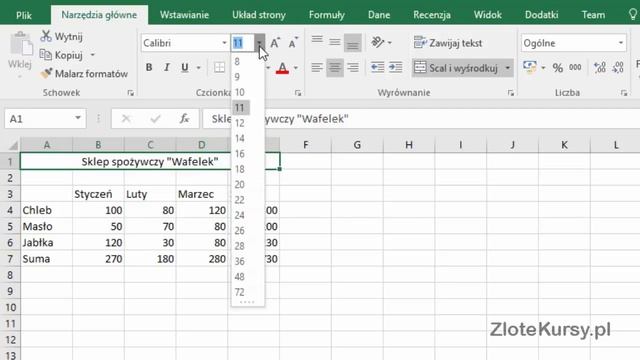Screen dimensions: 640x360
Task: Open the Kopiuj dropdown arrow
Action: [x=93, y=55]
